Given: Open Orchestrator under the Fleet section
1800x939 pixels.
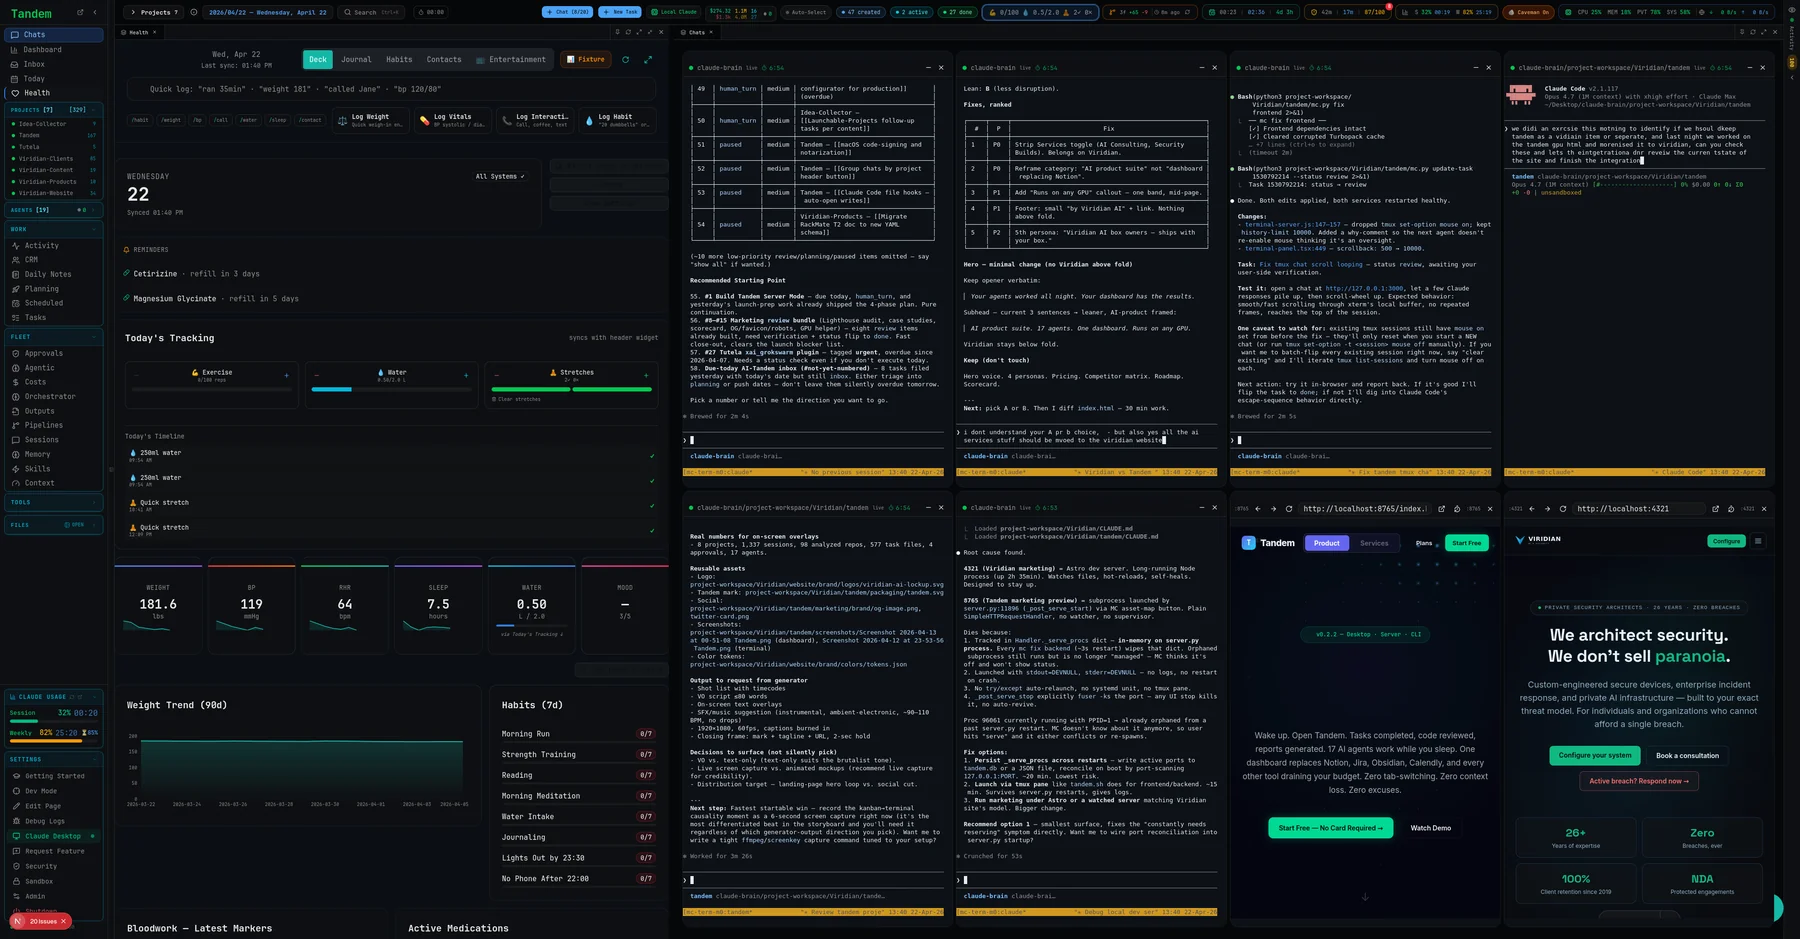Looking at the screenshot, I should point(54,396).
